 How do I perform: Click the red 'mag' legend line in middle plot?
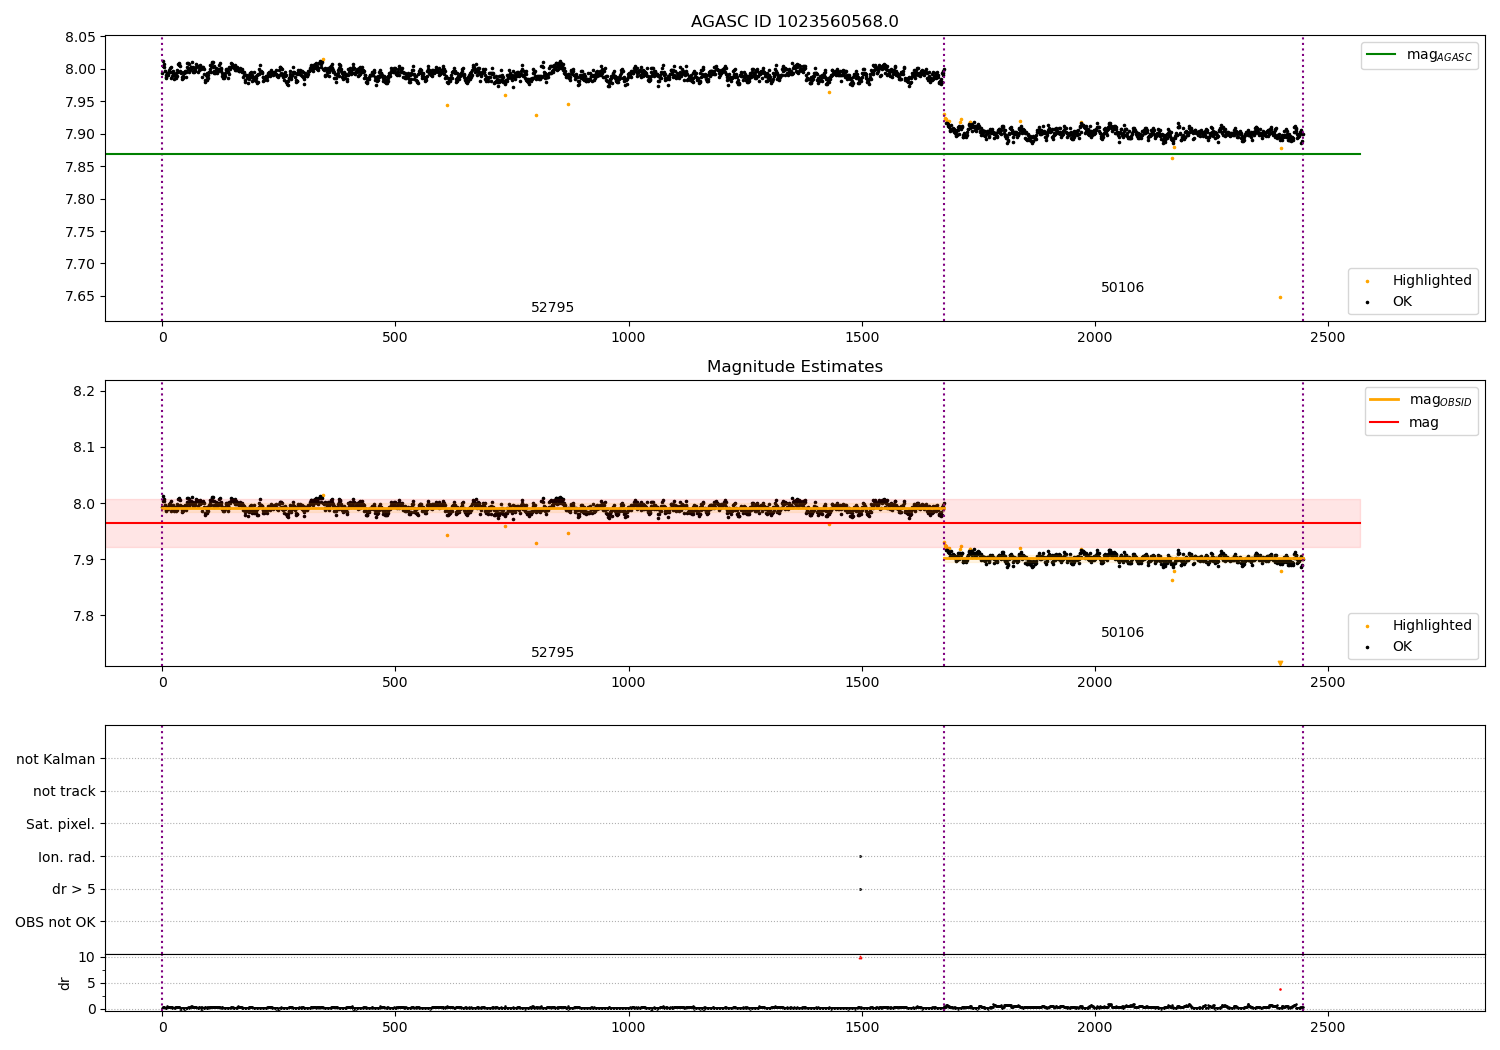(1385, 422)
